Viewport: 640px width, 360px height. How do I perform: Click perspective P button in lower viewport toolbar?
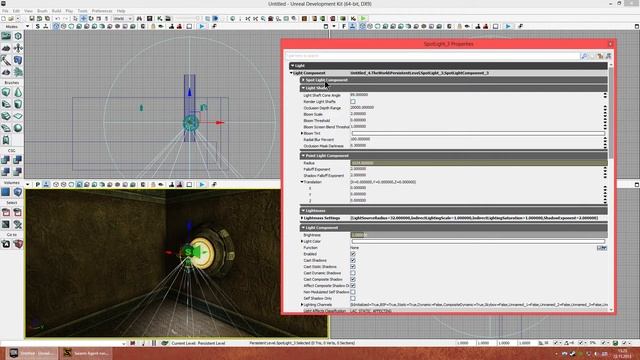[38, 184]
